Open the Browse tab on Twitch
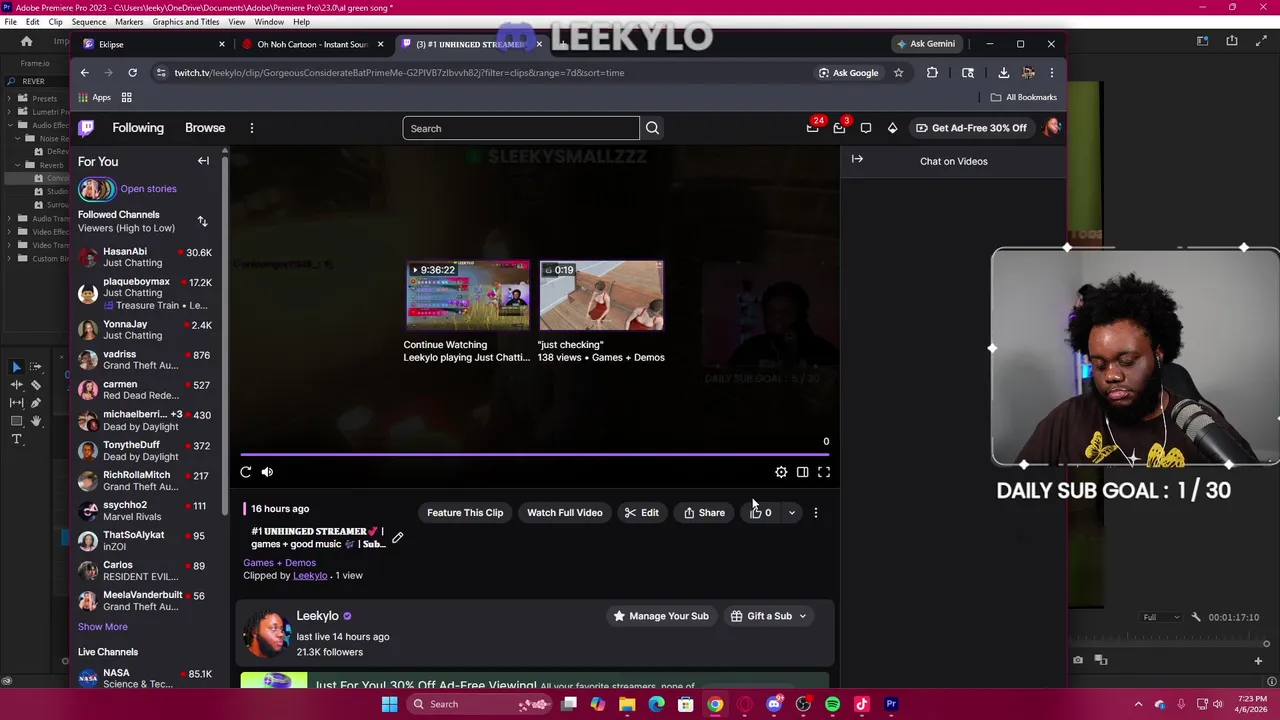Image resolution: width=1280 pixels, height=720 pixels. click(x=205, y=128)
